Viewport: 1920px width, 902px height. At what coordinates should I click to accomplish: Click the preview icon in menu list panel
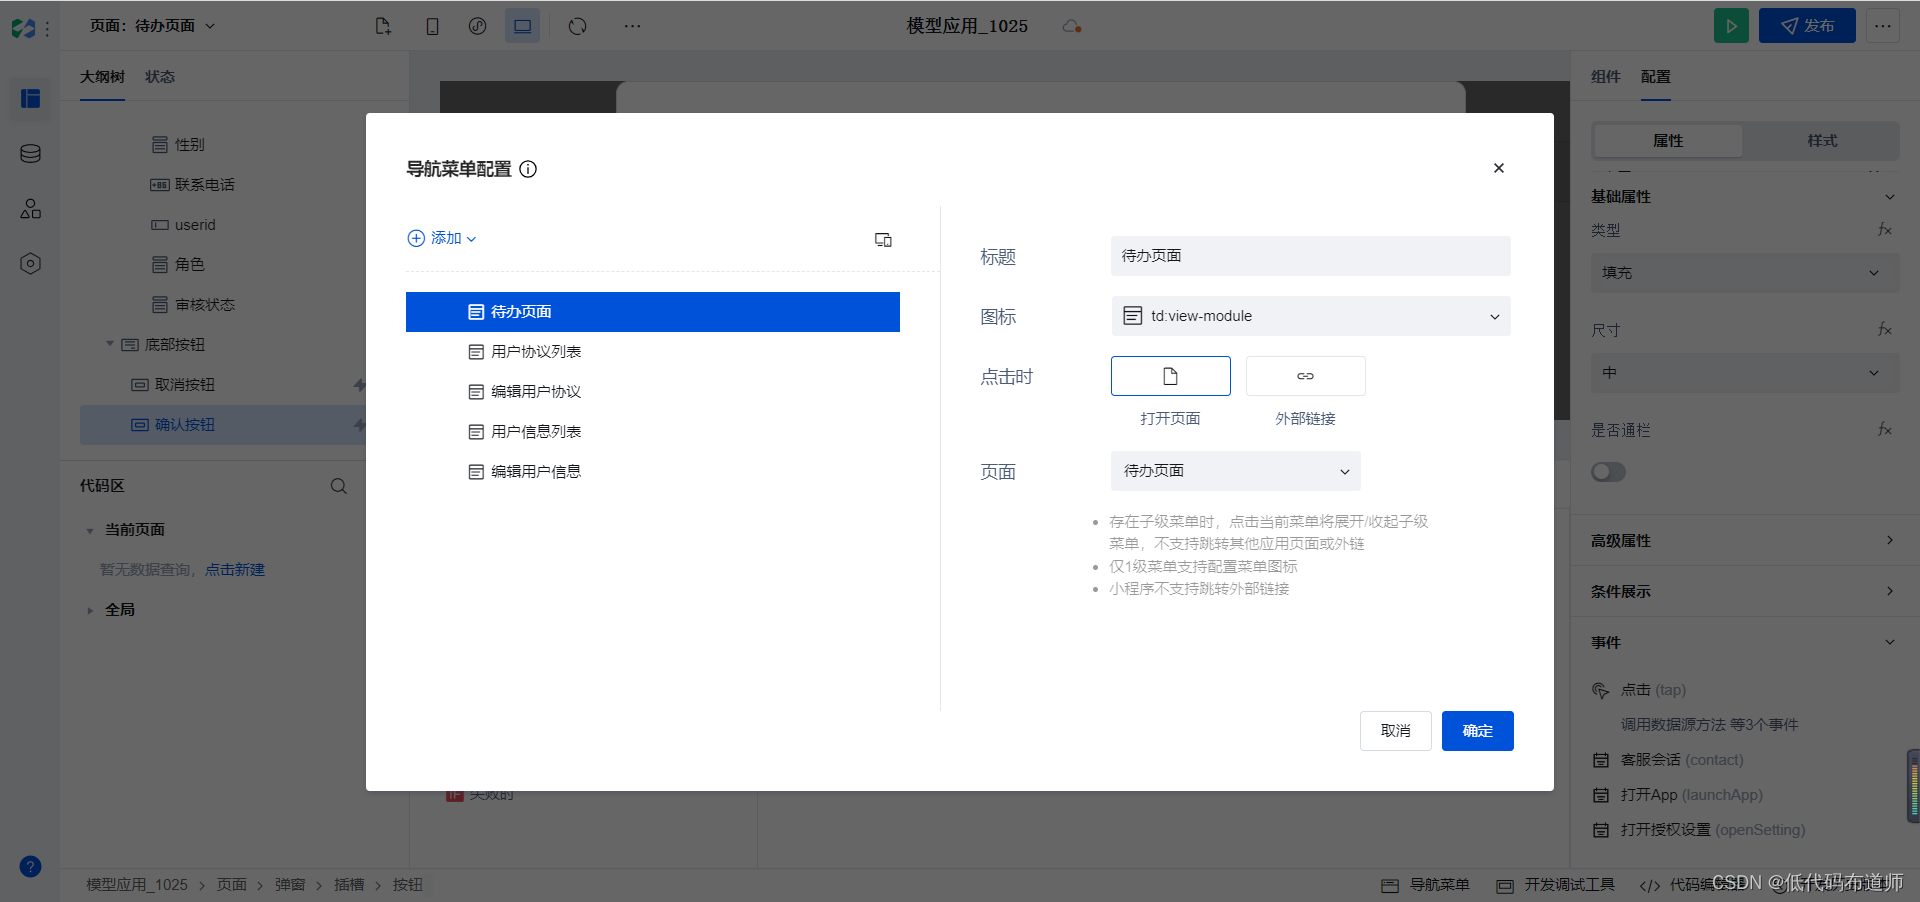coord(883,239)
